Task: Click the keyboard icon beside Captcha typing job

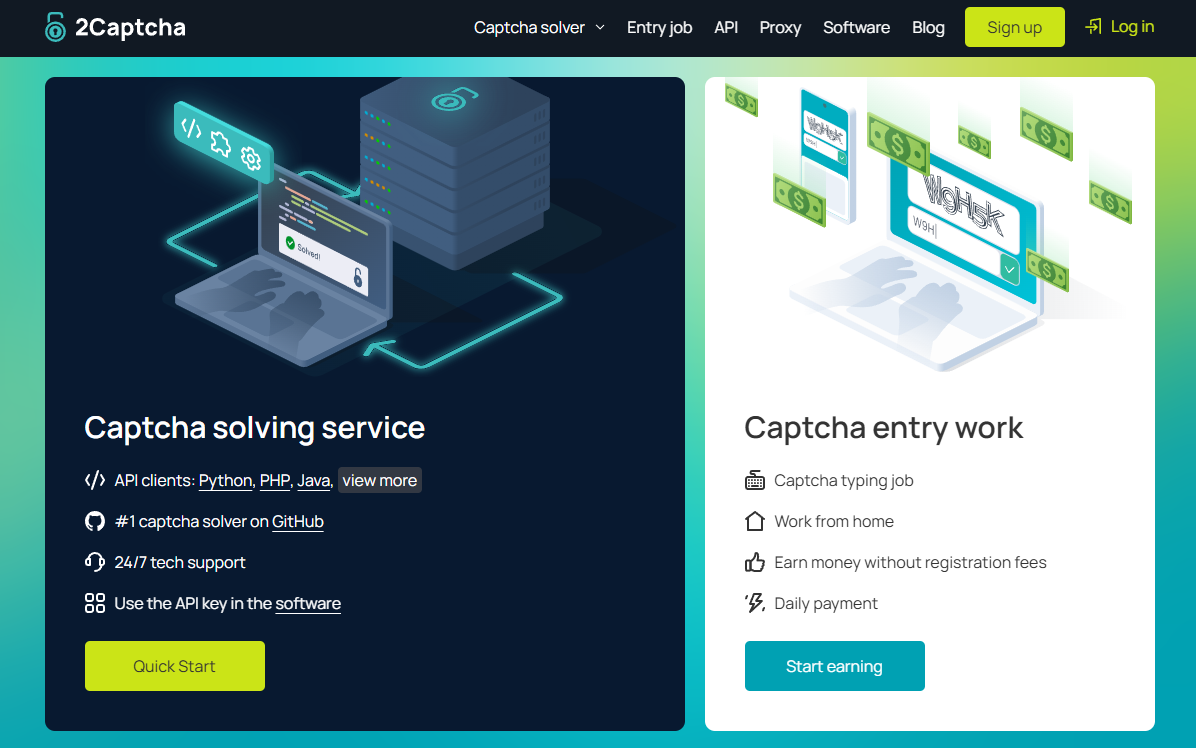Action: pyautogui.click(x=755, y=481)
